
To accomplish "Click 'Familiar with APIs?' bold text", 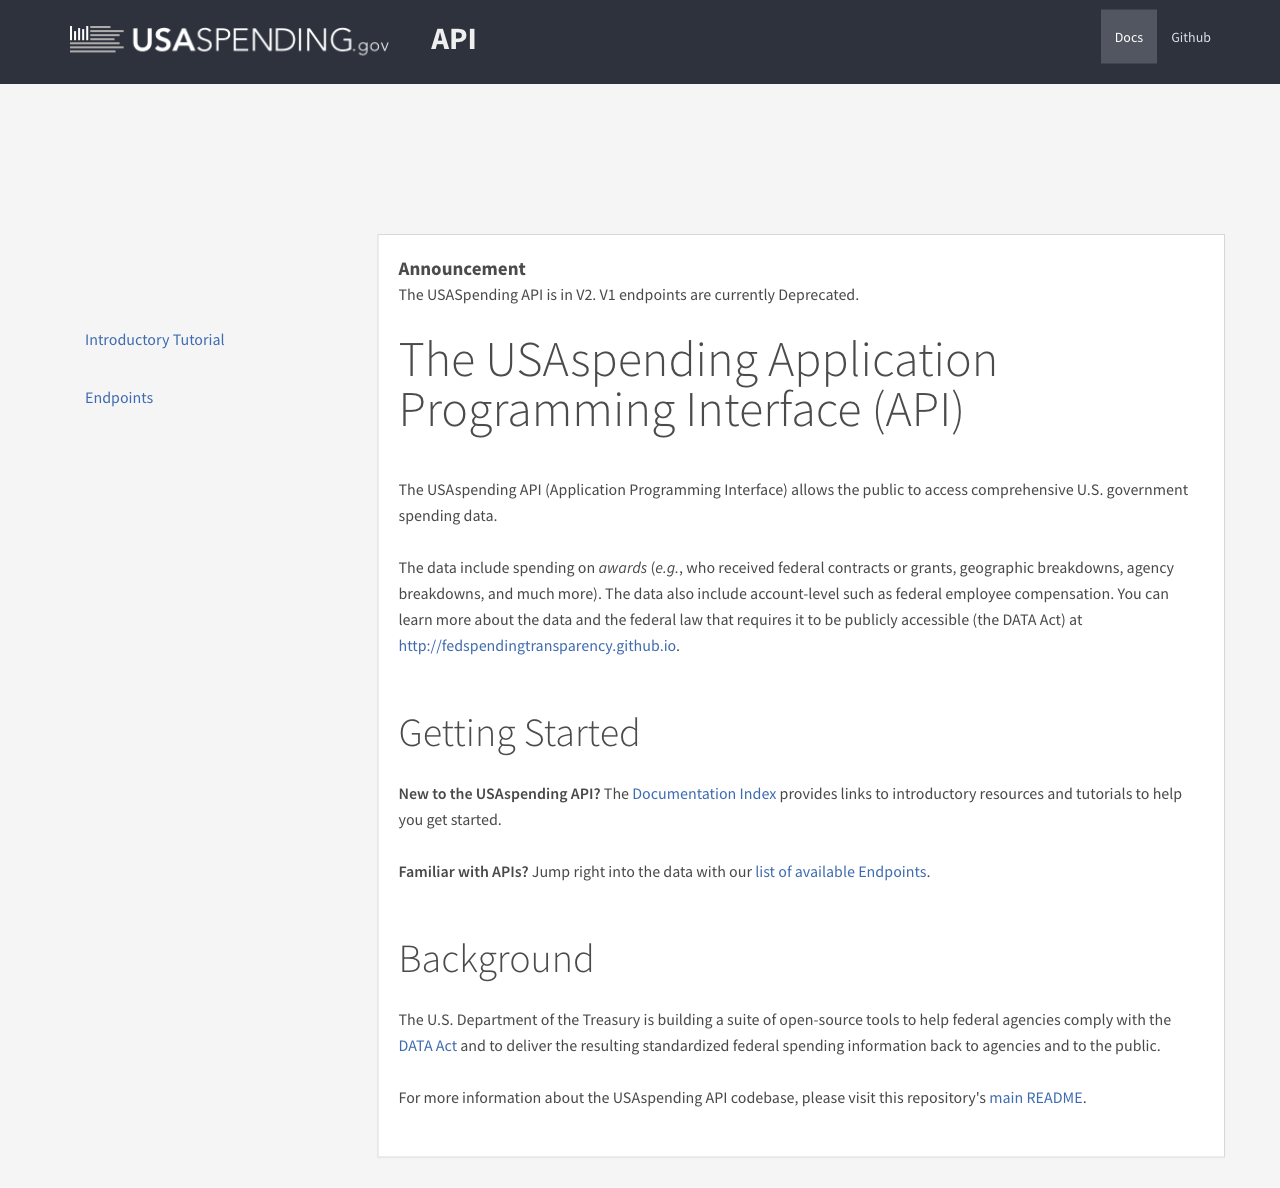I will [463, 872].
